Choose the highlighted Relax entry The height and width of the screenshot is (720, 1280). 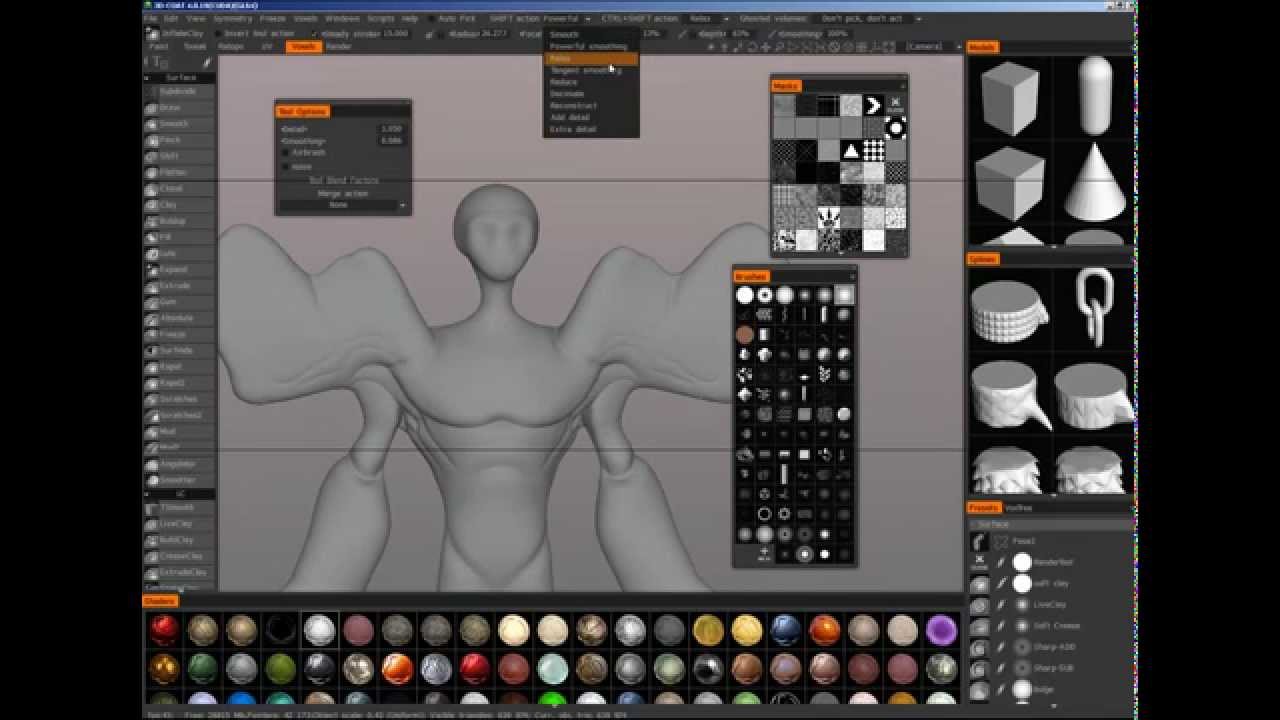pyautogui.click(x=590, y=58)
